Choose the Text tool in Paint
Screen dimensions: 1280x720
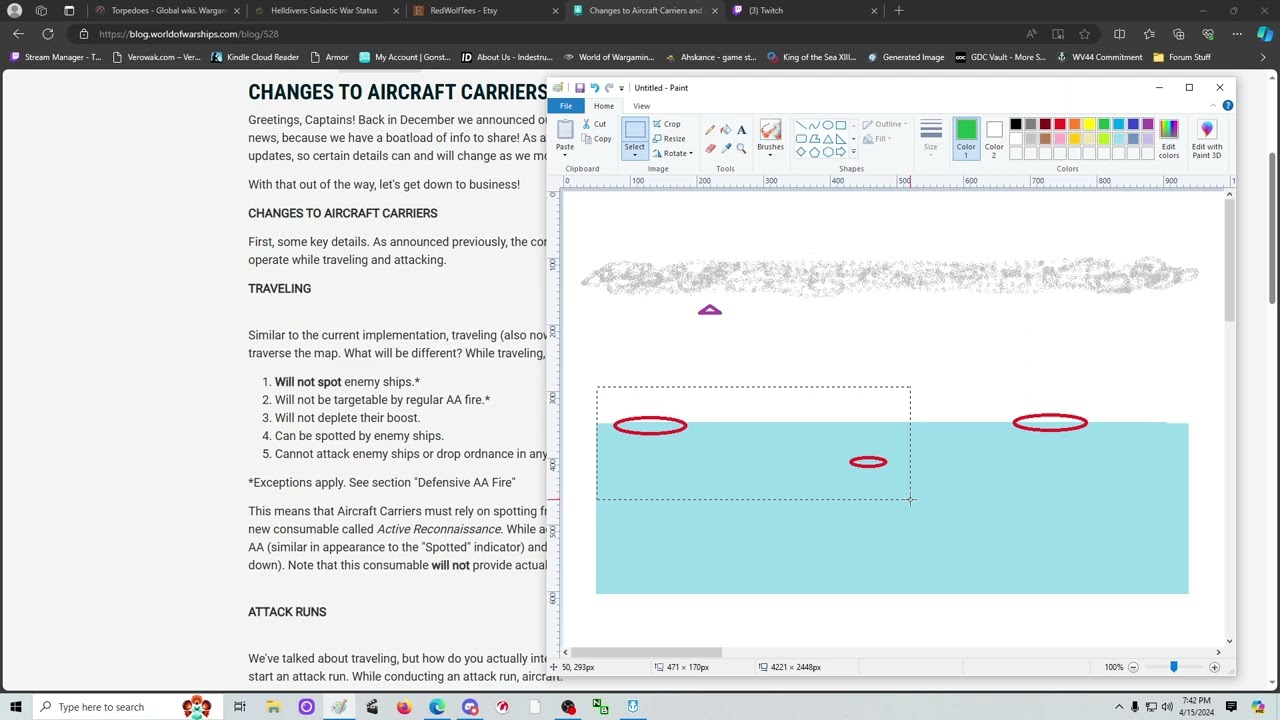pyautogui.click(x=741, y=130)
